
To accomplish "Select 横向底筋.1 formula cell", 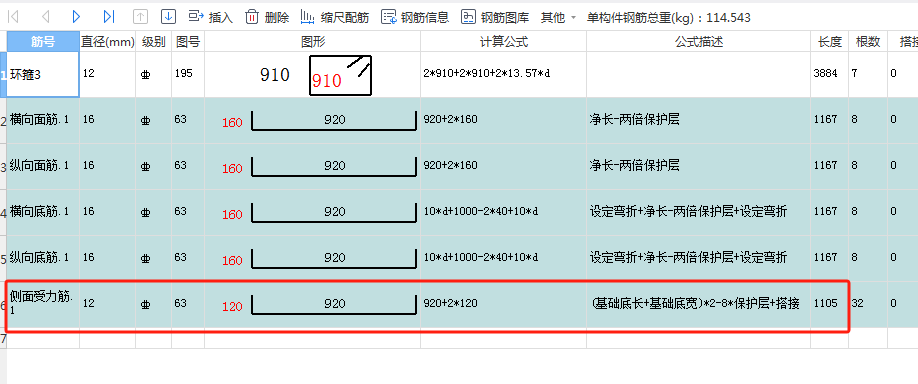I will [x=503, y=212].
